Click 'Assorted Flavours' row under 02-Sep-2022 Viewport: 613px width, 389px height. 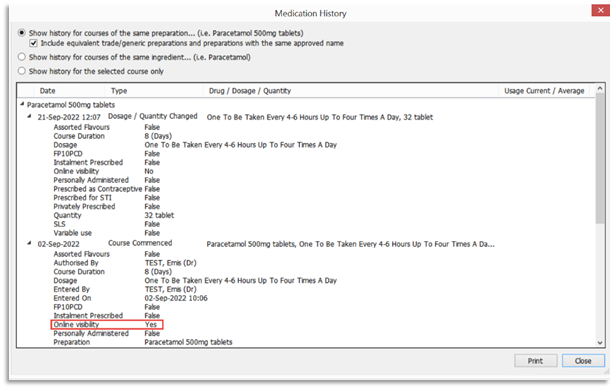(107, 254)
